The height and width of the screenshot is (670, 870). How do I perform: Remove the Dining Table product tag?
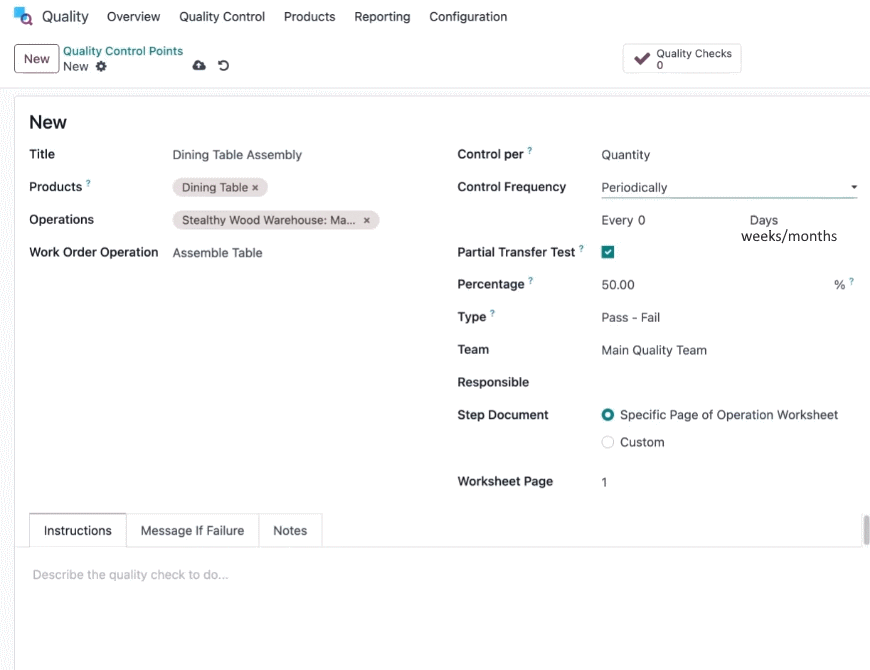[x=255, y=188]
